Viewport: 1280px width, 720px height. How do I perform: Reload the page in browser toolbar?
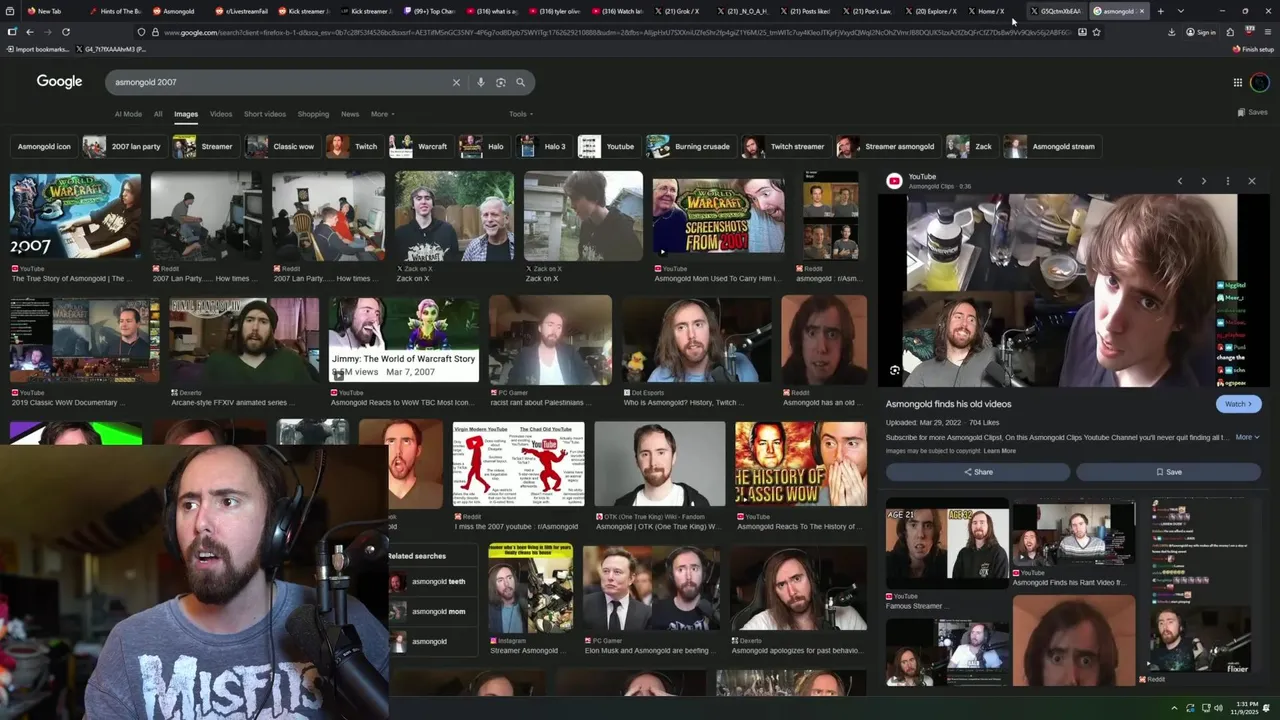[x=66, y=32]
